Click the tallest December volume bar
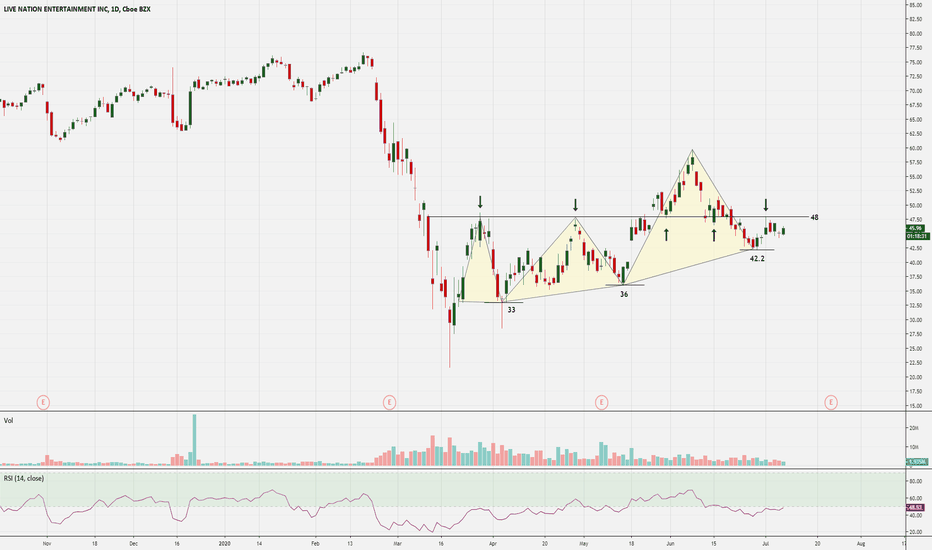The width and height of the screenshot is (932, 550). click(194, 439)
